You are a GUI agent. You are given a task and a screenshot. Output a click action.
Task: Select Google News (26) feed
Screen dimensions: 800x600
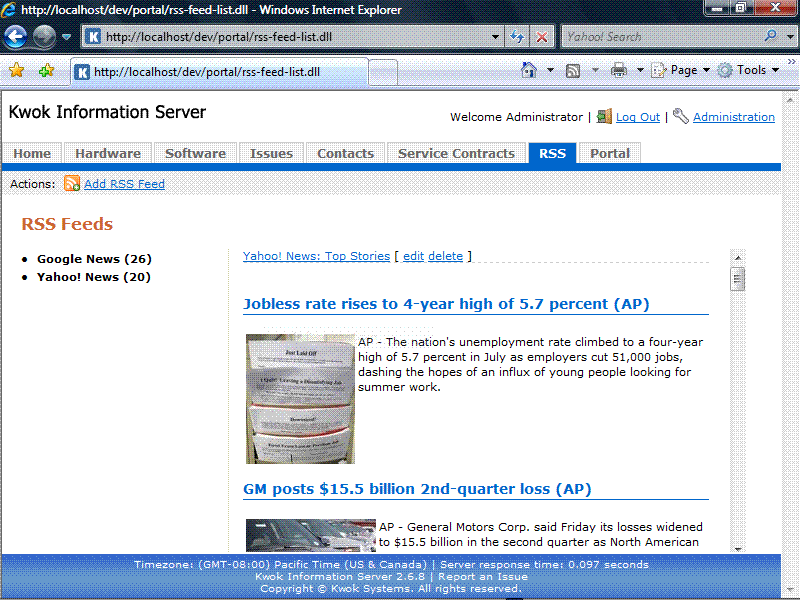tap(94, 259)
